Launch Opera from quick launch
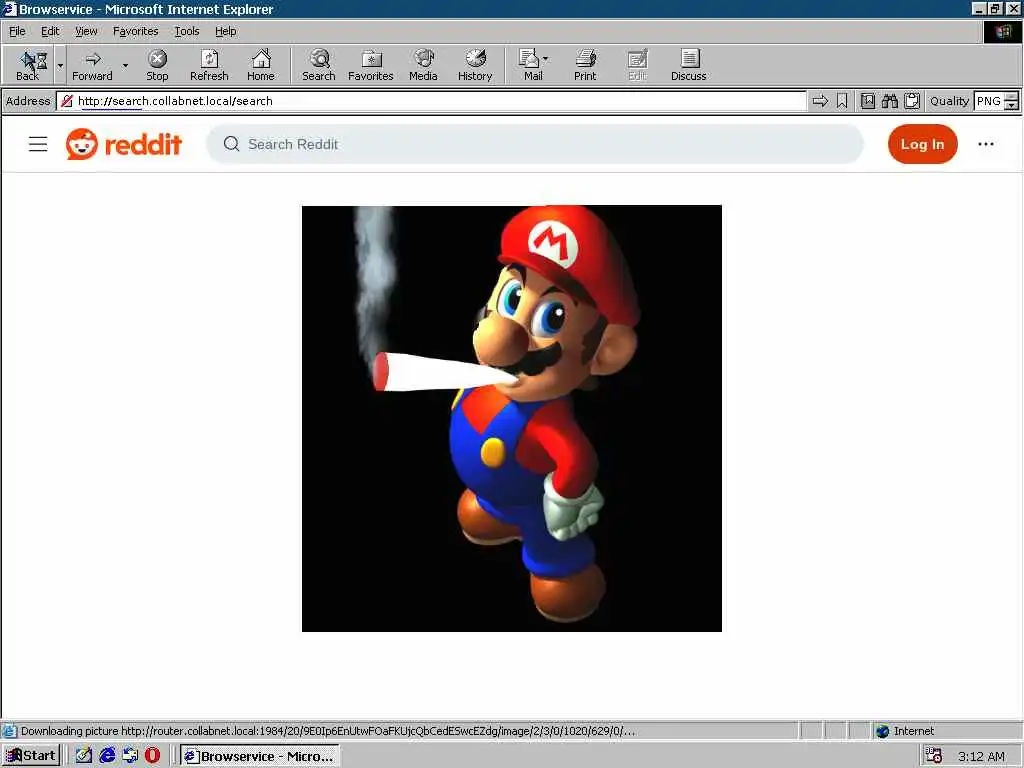The height and width of the screenshot is (768, 1024). [152, 756]
